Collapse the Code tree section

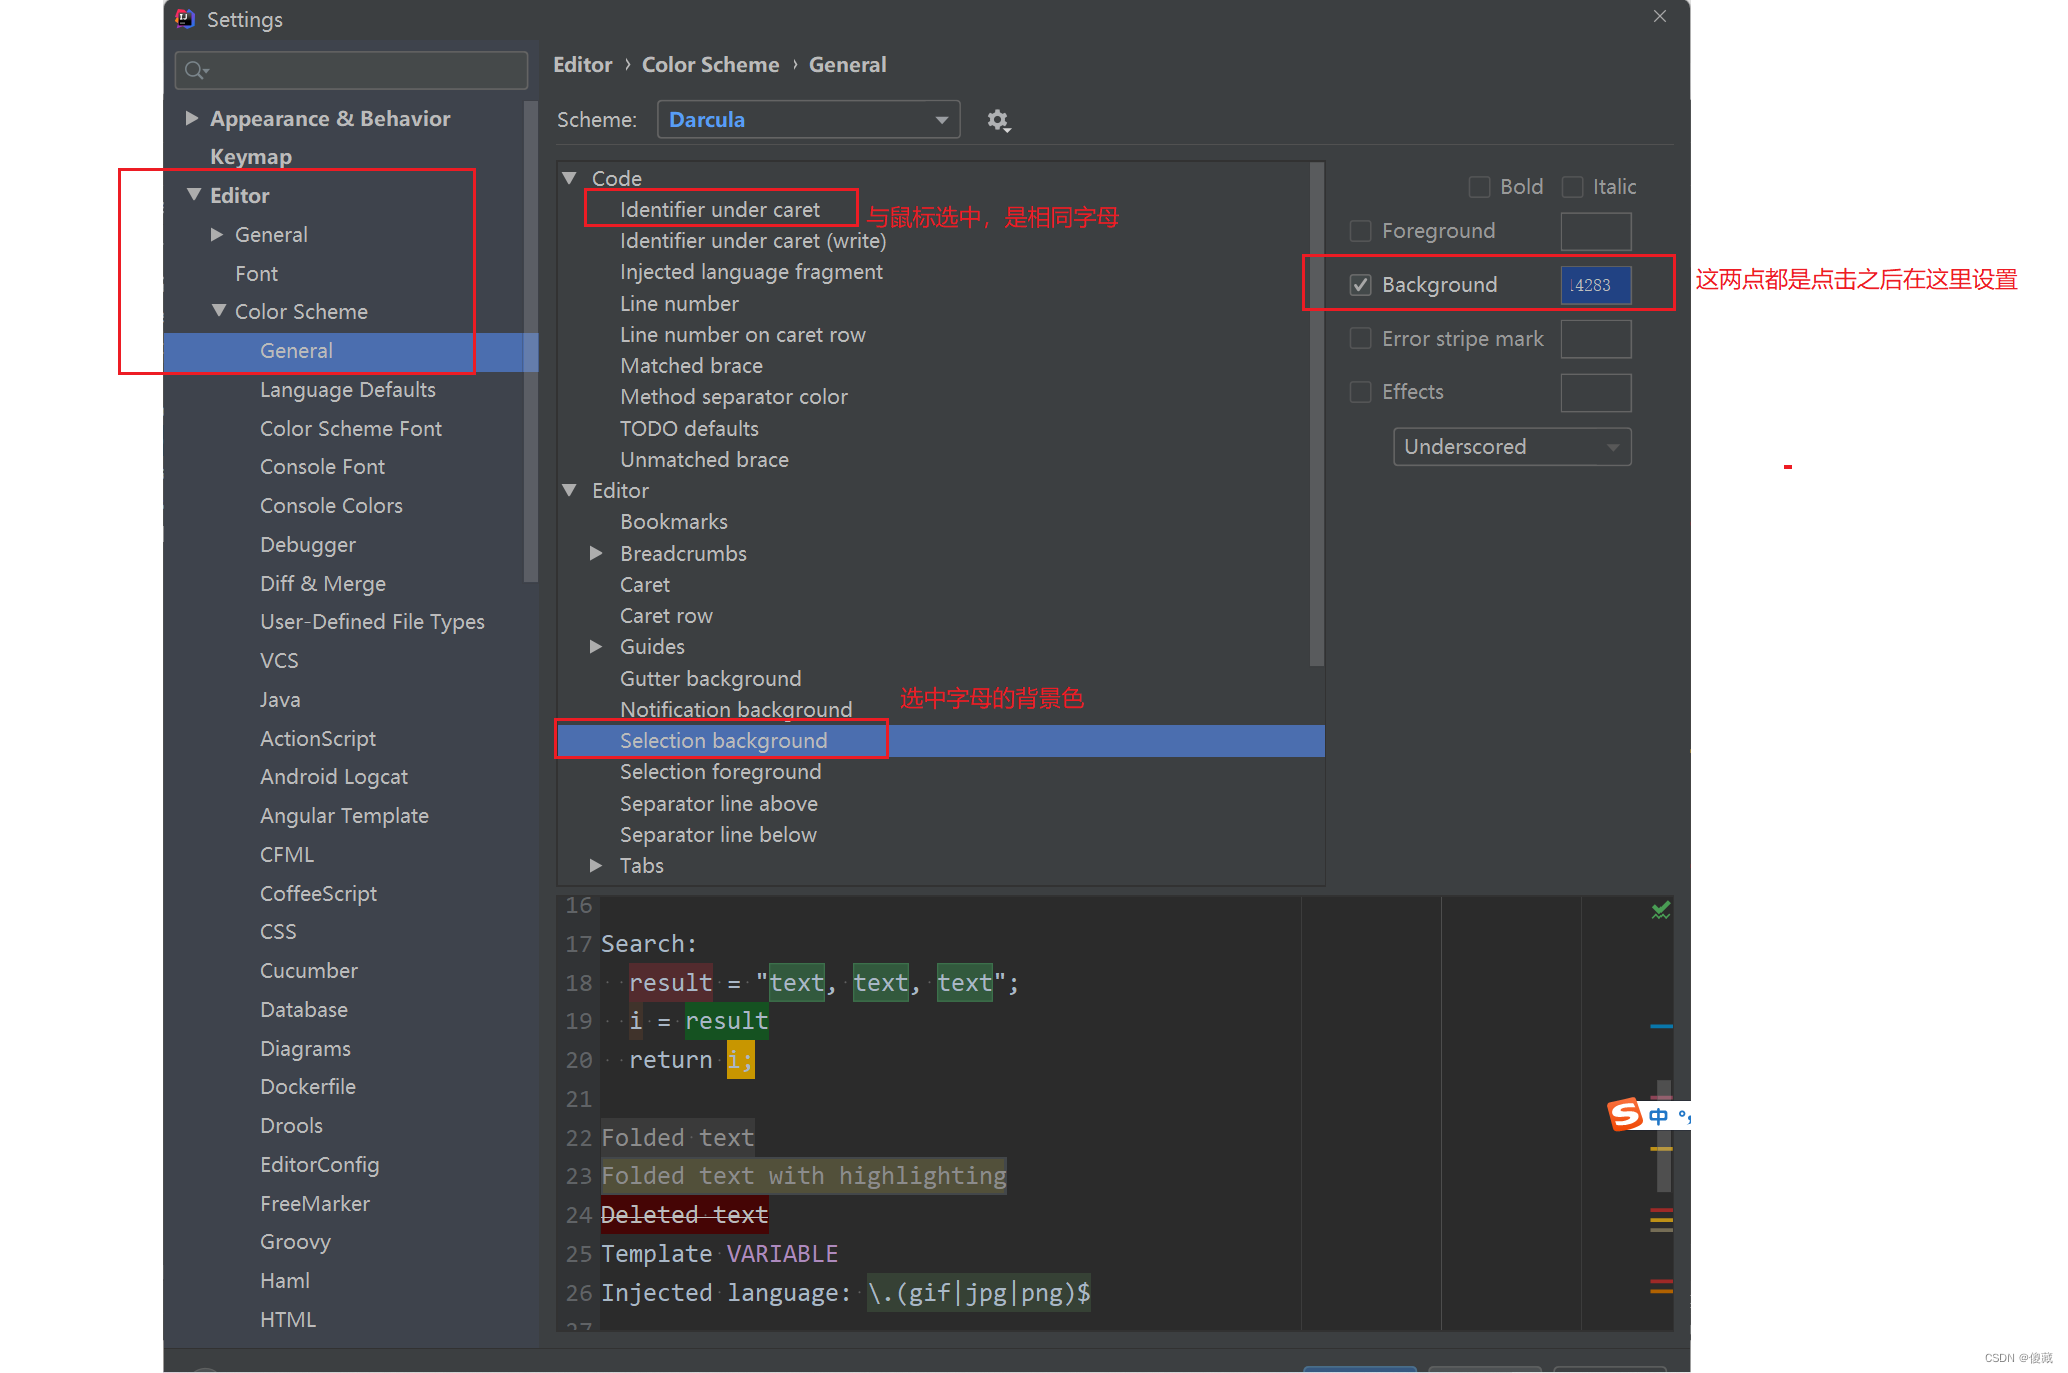click(x=570, y=178)
